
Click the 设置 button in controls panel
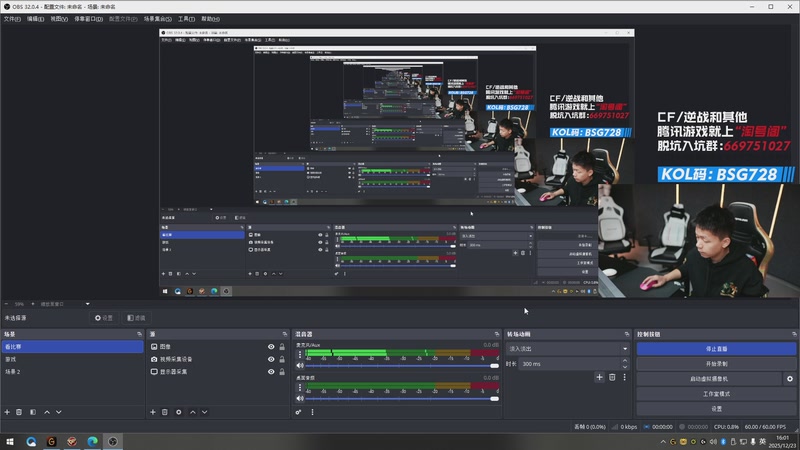[716, 409]
